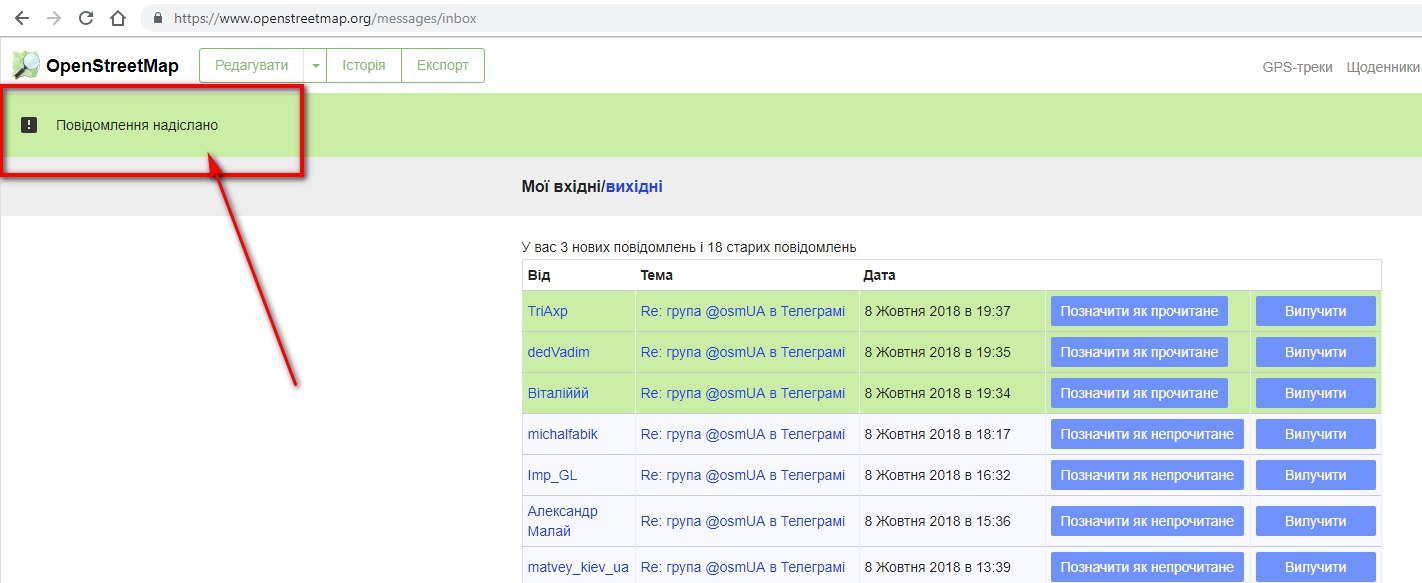Click the date 8 Жовтня 2018 в 19:35
Viewport: 1422px width, 583px height.
(x=937, y=352)
